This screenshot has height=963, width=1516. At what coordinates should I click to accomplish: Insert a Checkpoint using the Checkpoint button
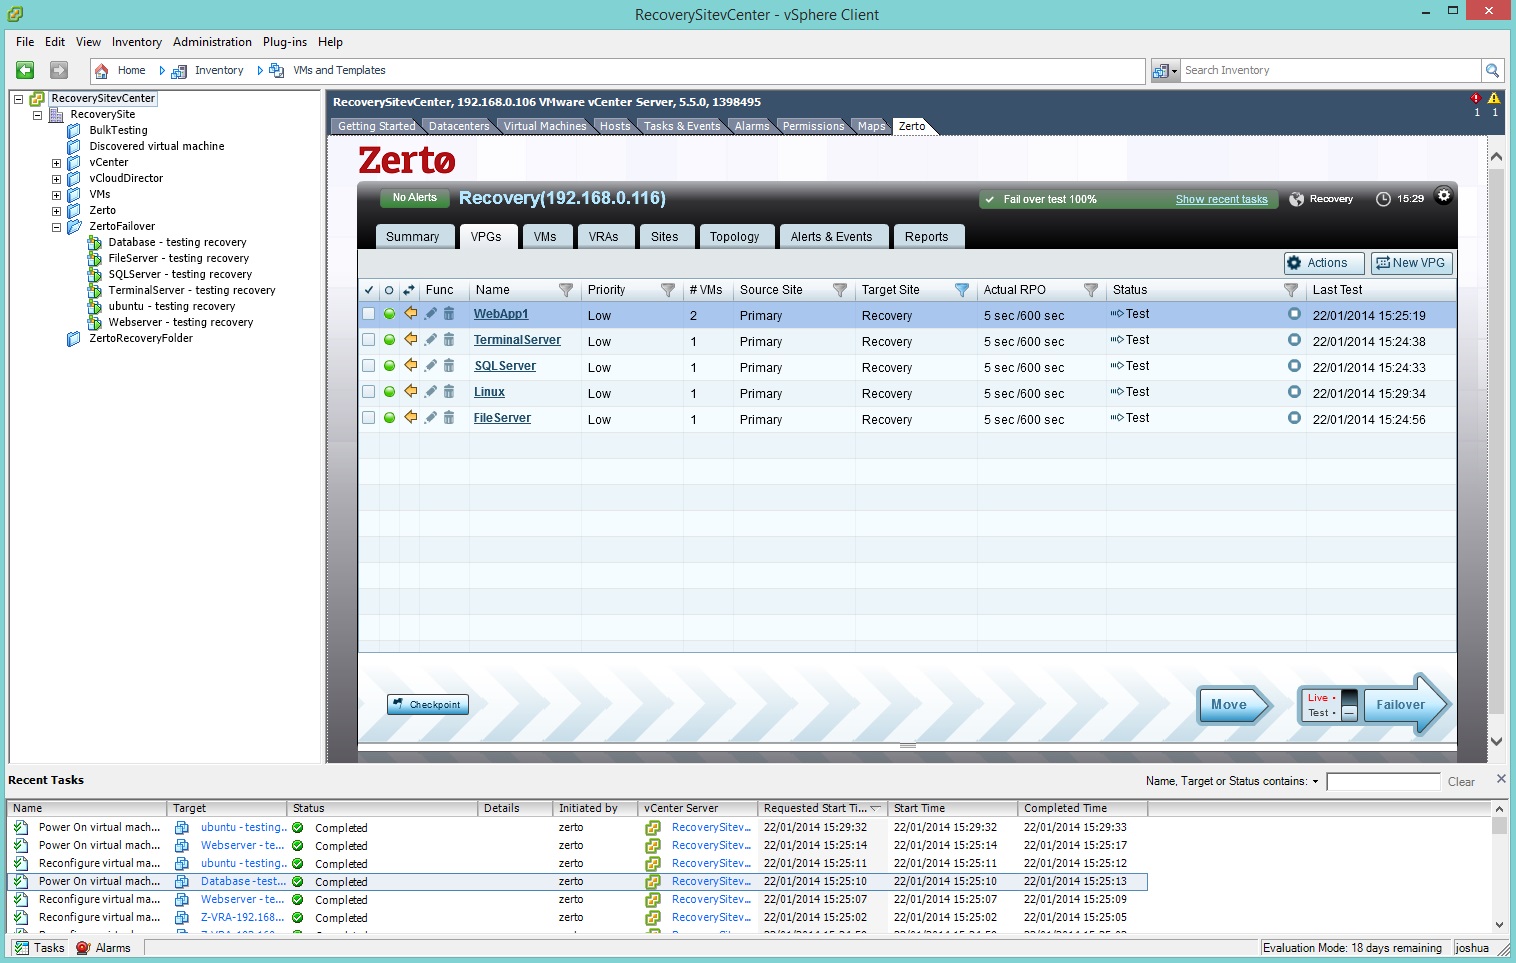point(427,704)
